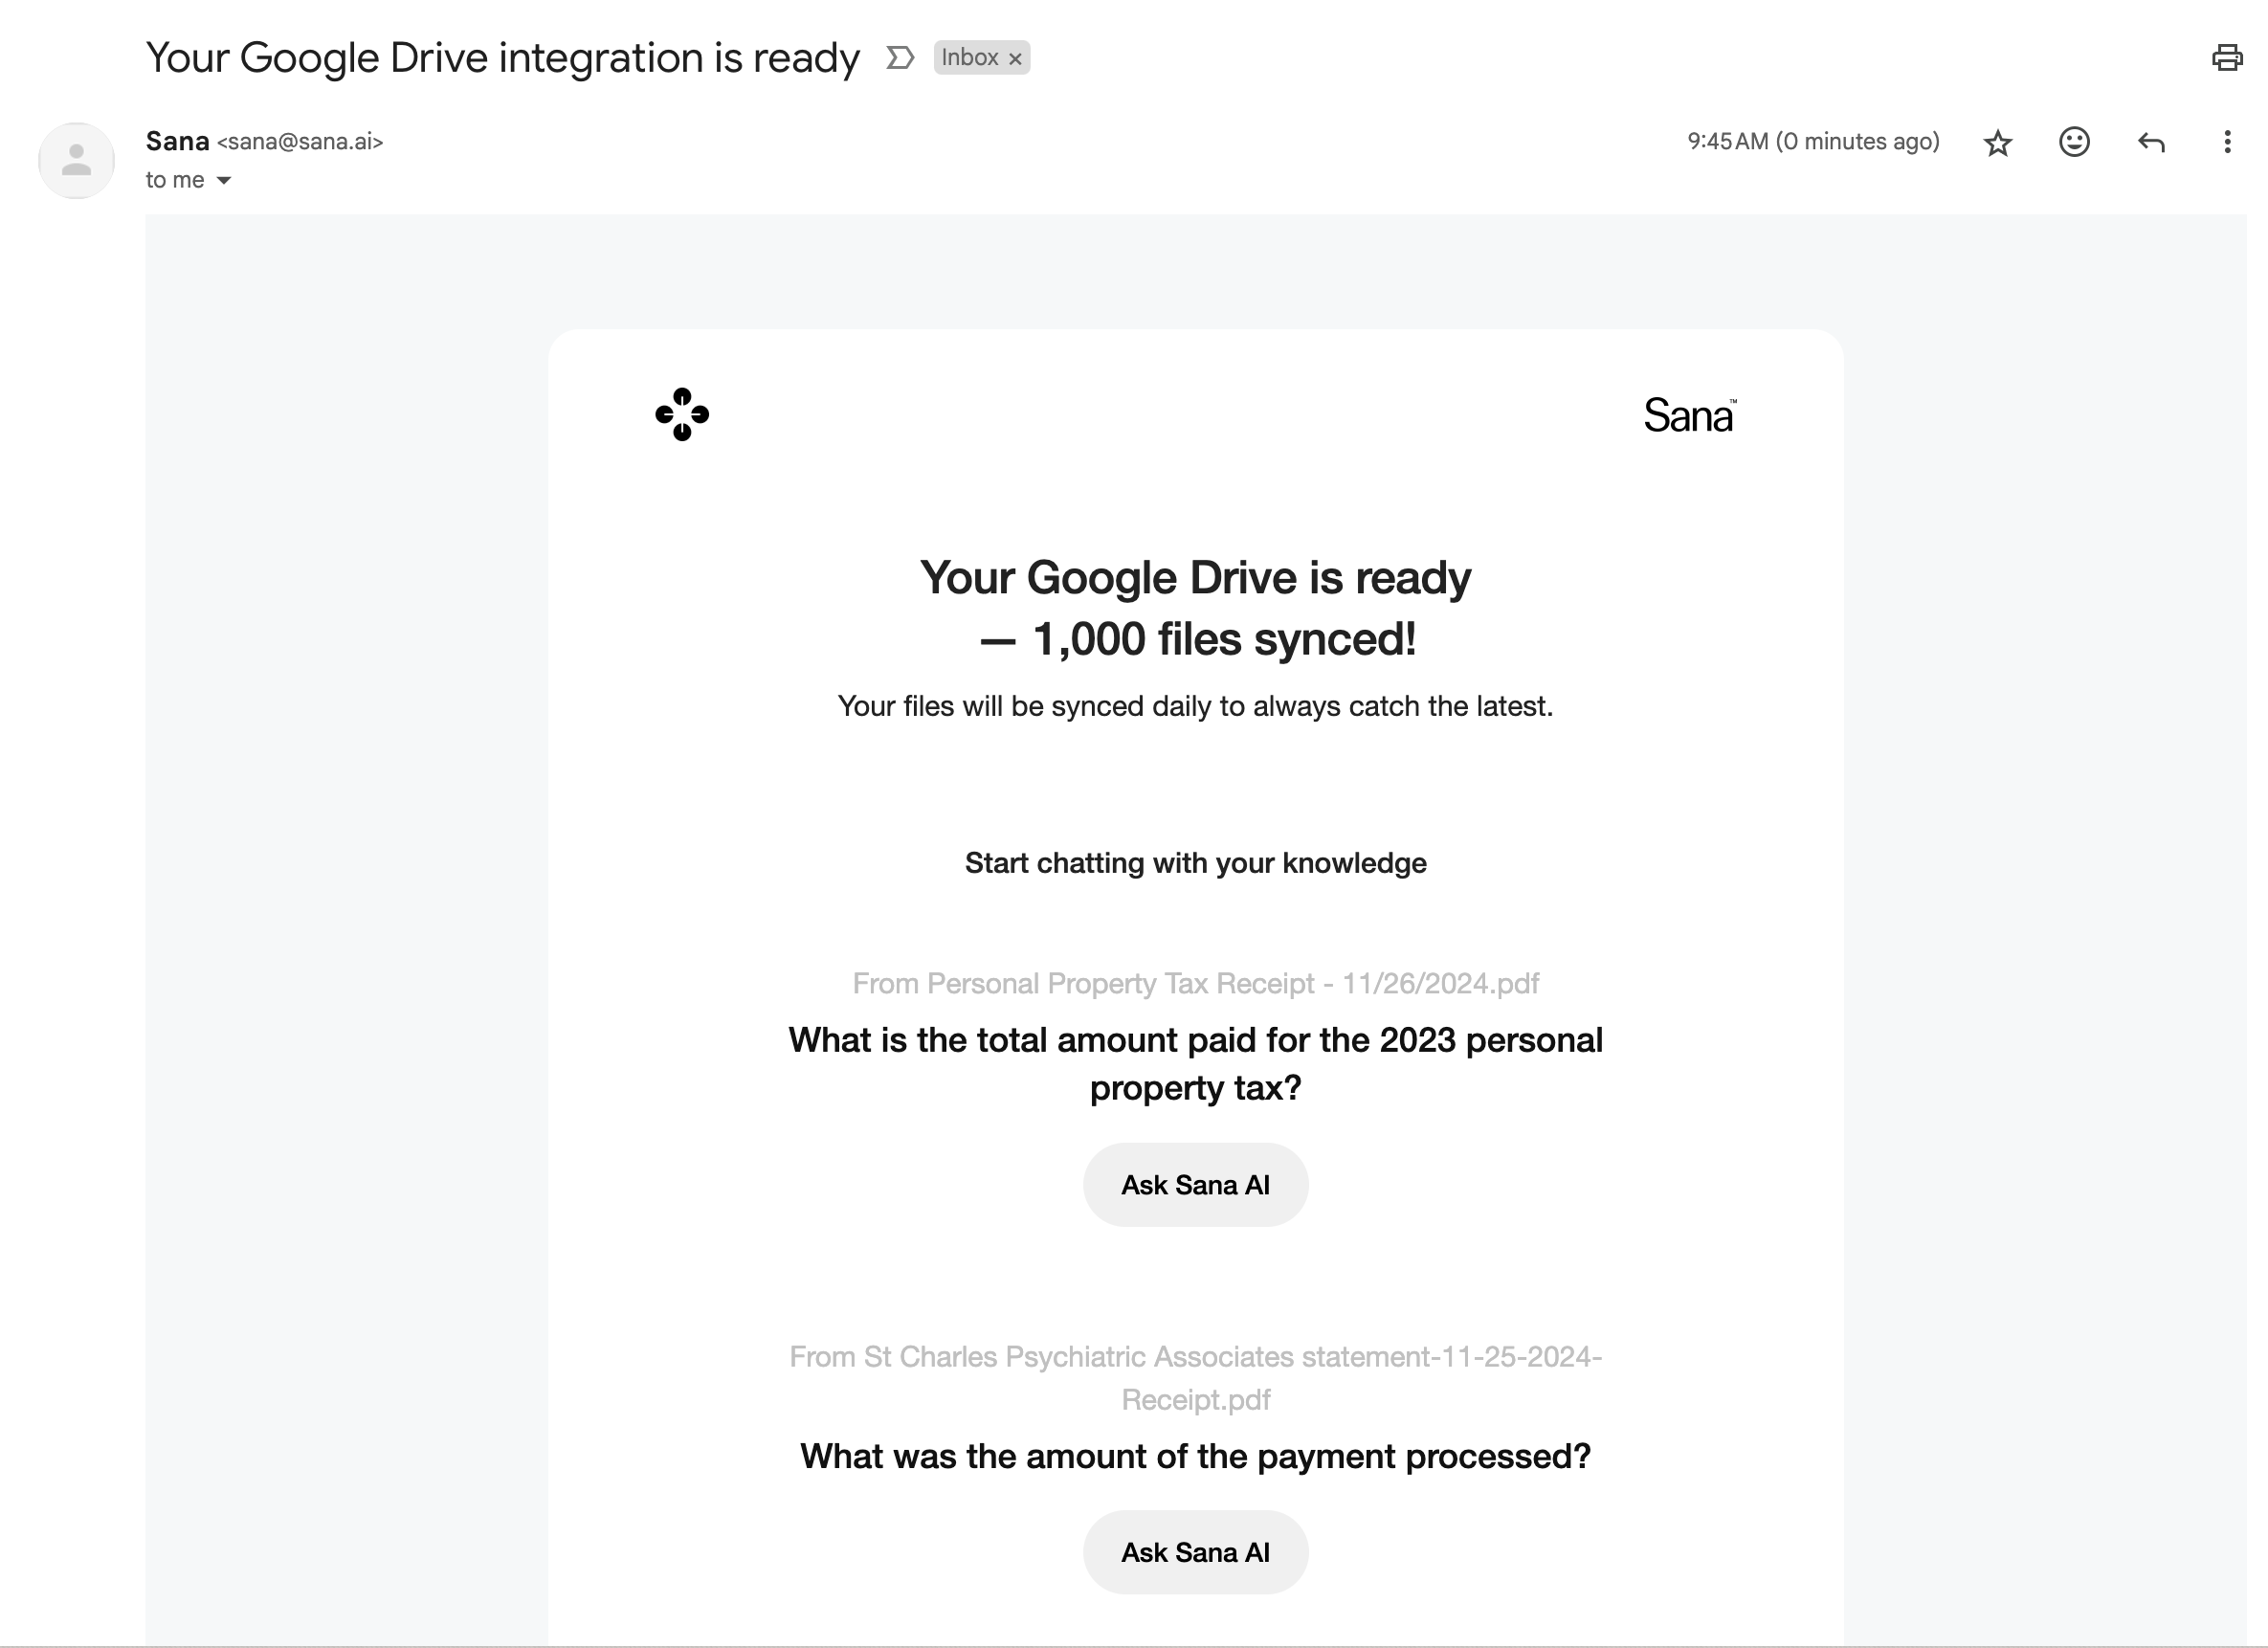Click the email timestamp 9:45 AM
The height and width of the screenshot is (1648, 2268).
click(x=1812, y=142)
